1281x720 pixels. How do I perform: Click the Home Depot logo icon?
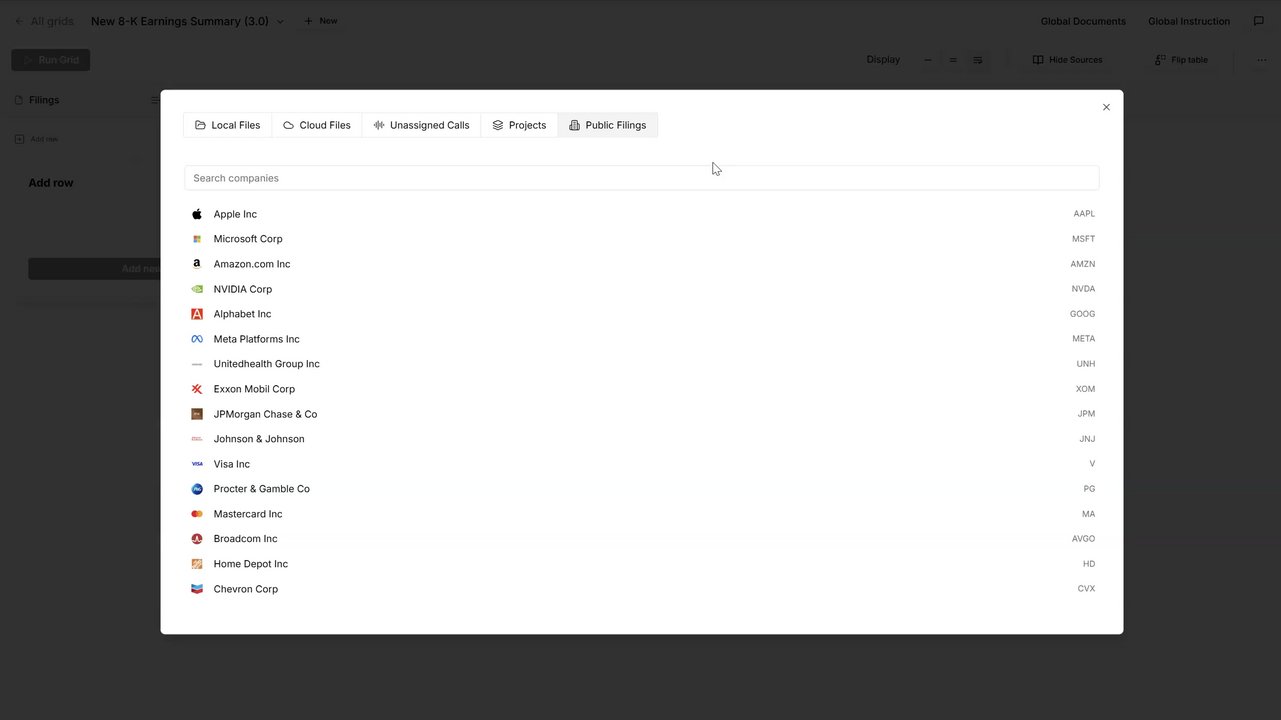pos(197,564)
